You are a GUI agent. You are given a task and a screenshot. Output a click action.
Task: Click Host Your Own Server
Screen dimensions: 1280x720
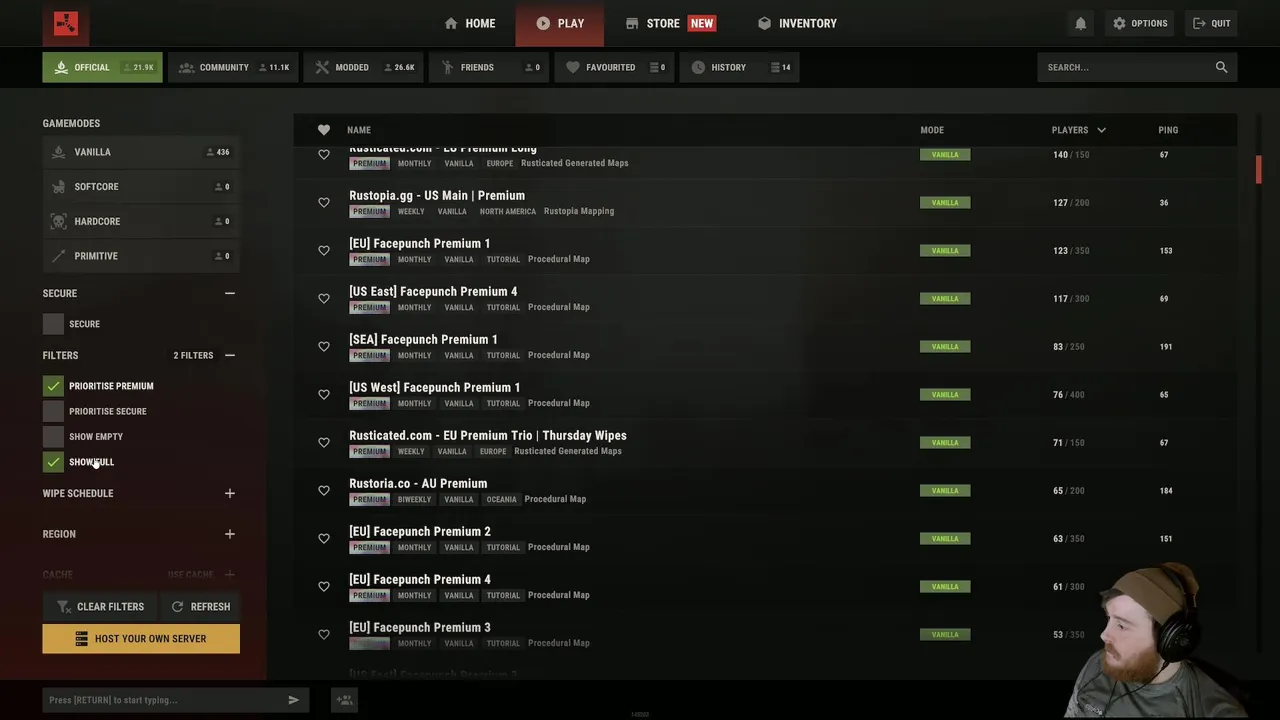pos(141,639)
